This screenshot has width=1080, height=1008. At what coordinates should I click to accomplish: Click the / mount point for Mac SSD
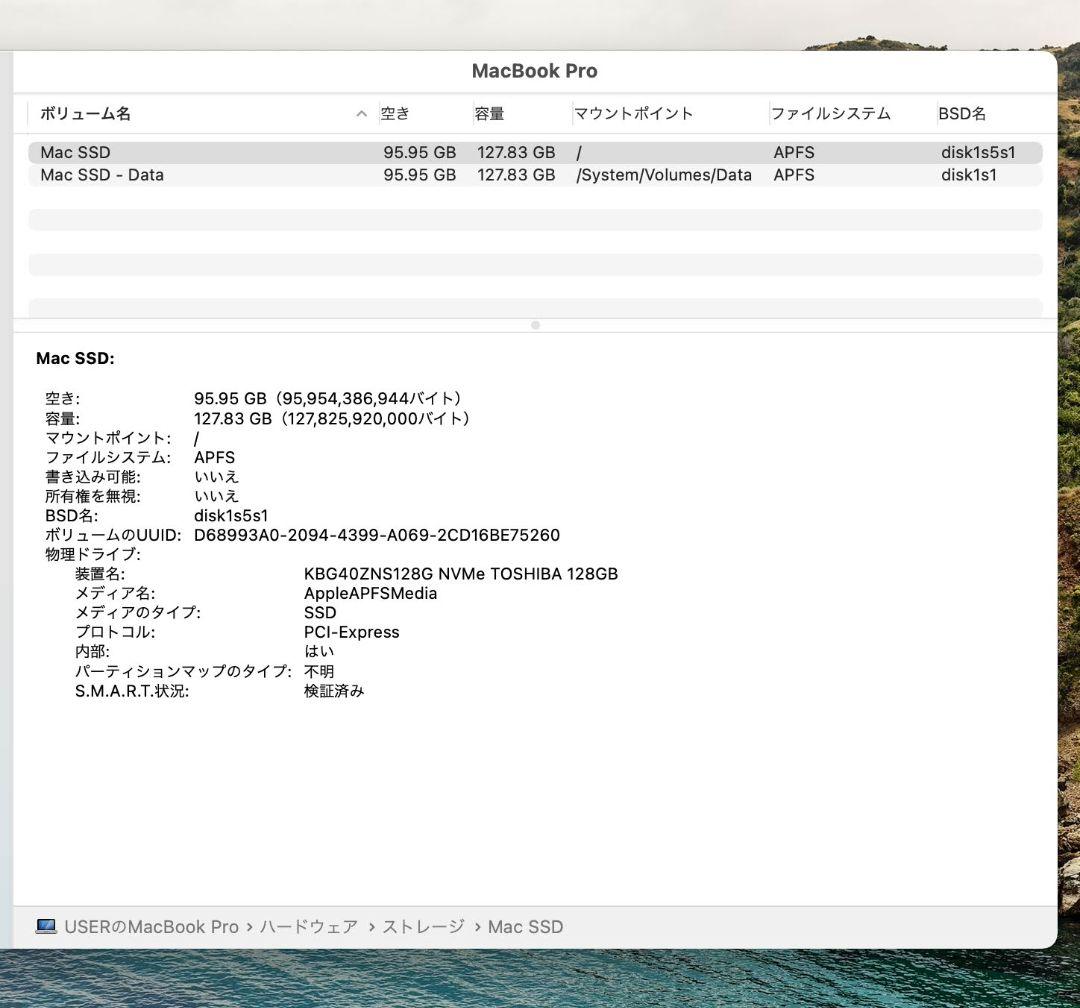(577, 152)
